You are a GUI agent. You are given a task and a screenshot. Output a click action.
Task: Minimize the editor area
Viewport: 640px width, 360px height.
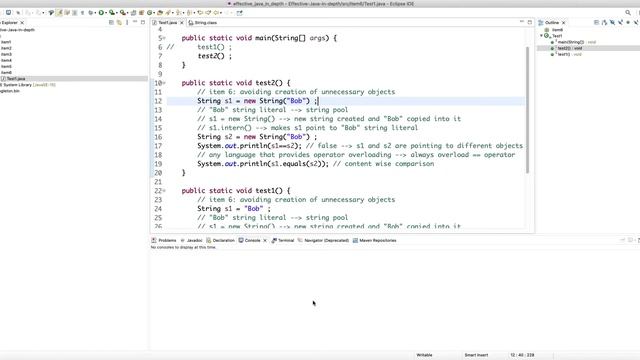[x=522, y=21]
